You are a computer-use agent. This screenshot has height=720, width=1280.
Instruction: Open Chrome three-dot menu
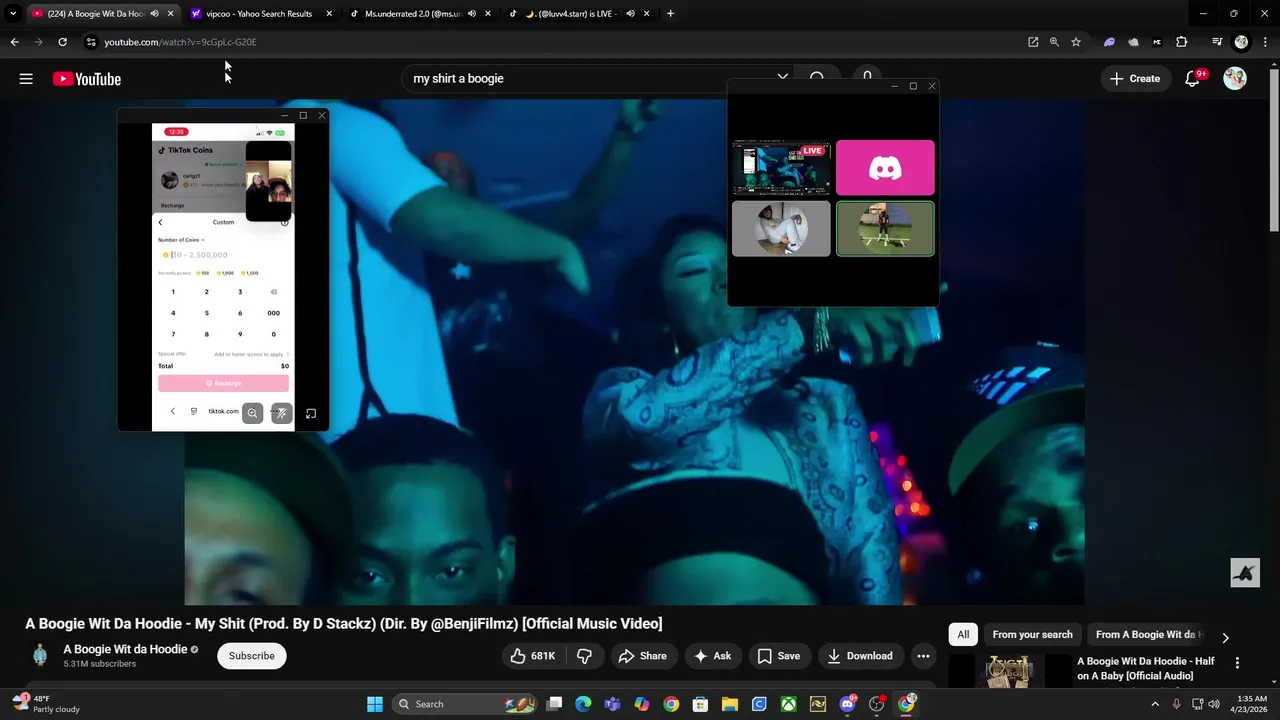(1266, 42)
